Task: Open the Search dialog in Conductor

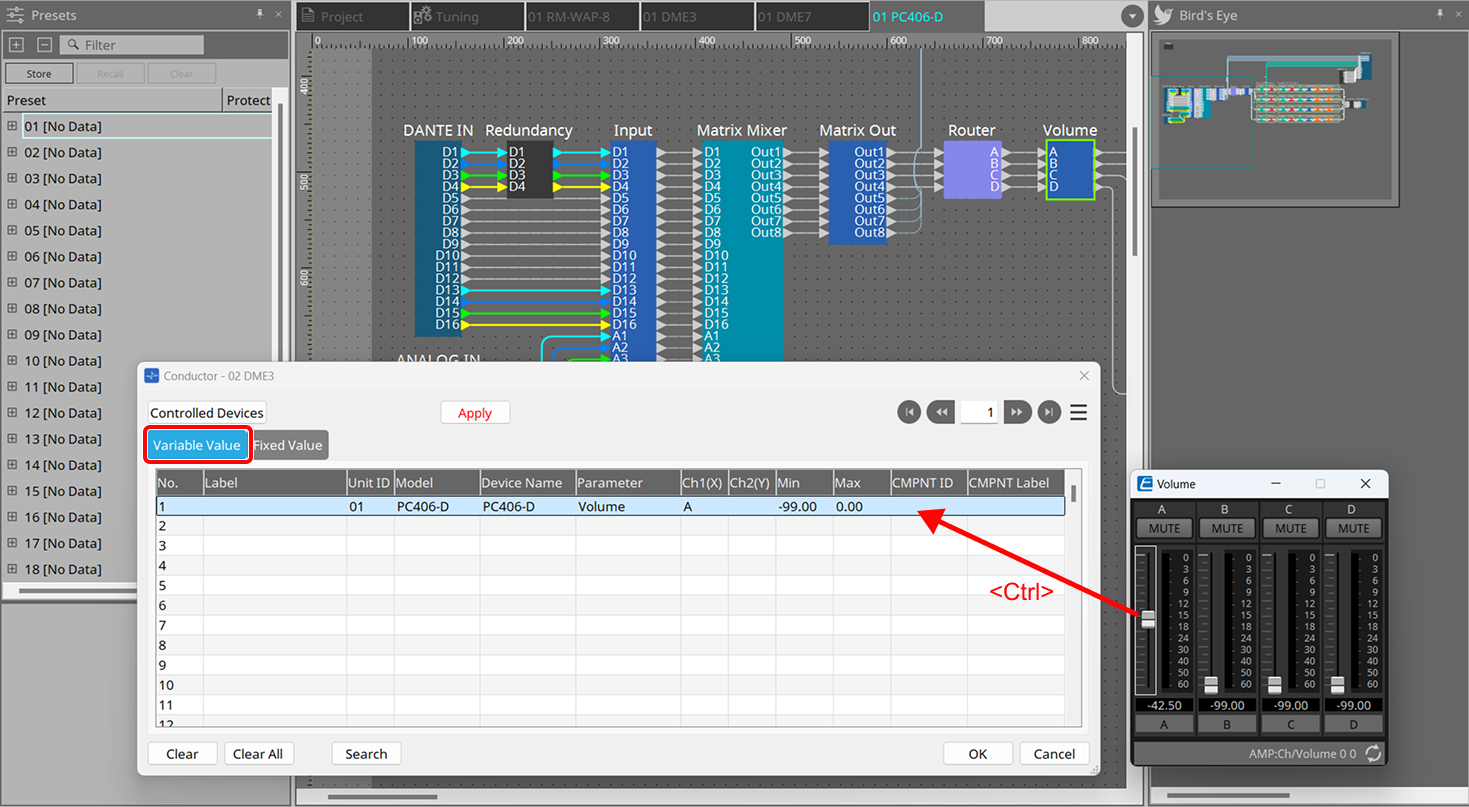Action: (x=366, y=753)
